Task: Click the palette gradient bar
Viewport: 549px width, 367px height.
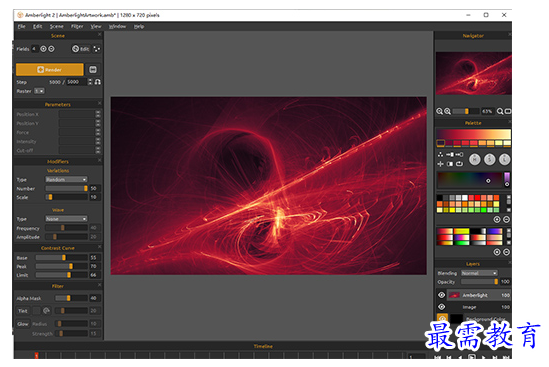Action: (473, 134)
